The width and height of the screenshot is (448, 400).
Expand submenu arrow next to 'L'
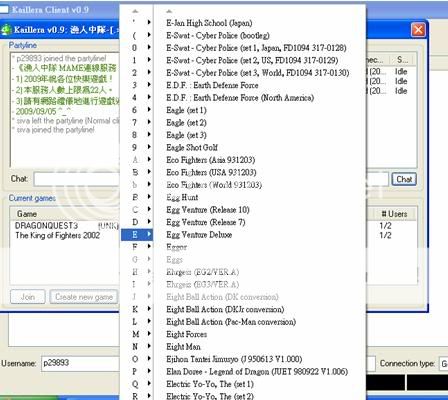149,322
